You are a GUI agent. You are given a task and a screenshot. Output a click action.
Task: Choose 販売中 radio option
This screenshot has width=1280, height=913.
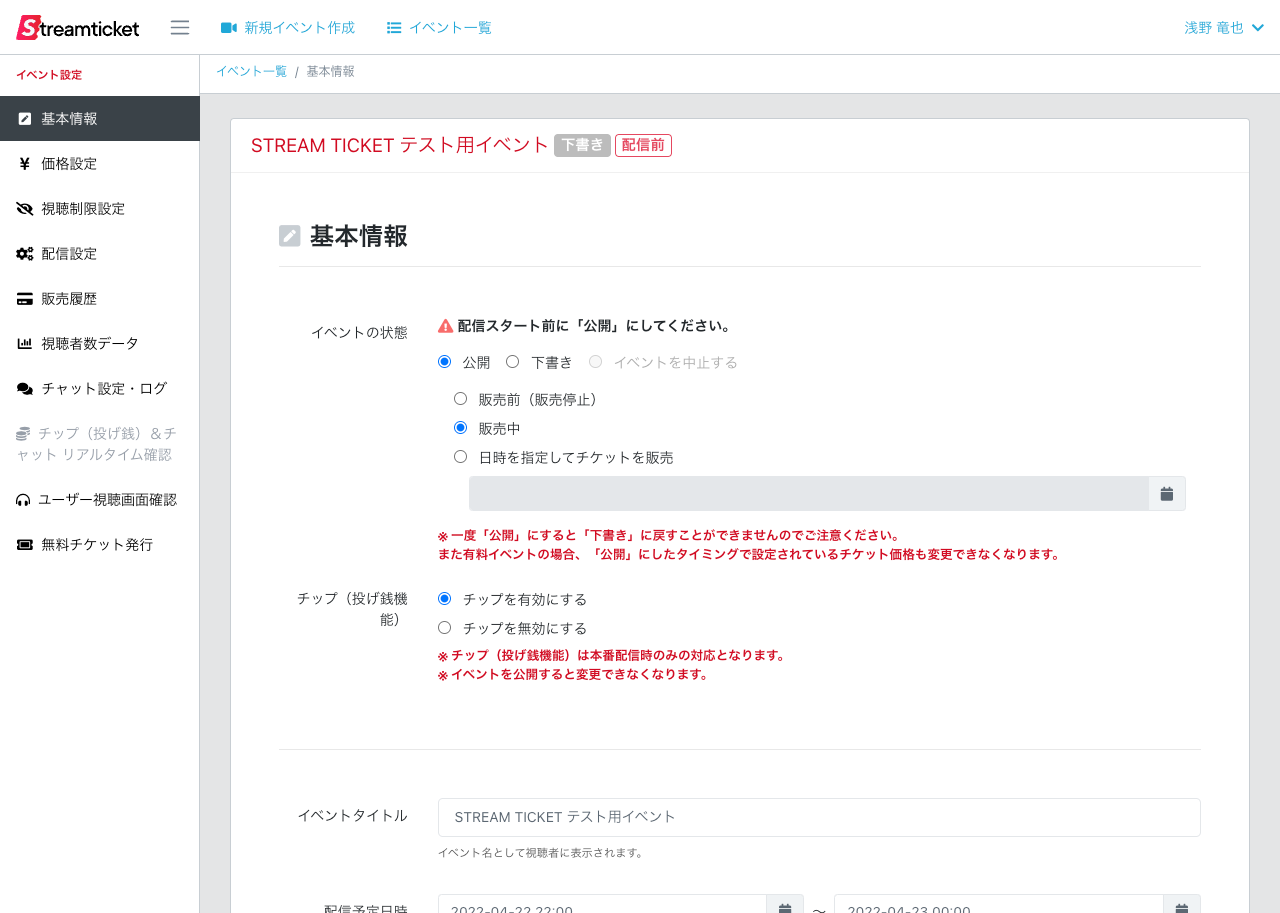coord(460,428)
